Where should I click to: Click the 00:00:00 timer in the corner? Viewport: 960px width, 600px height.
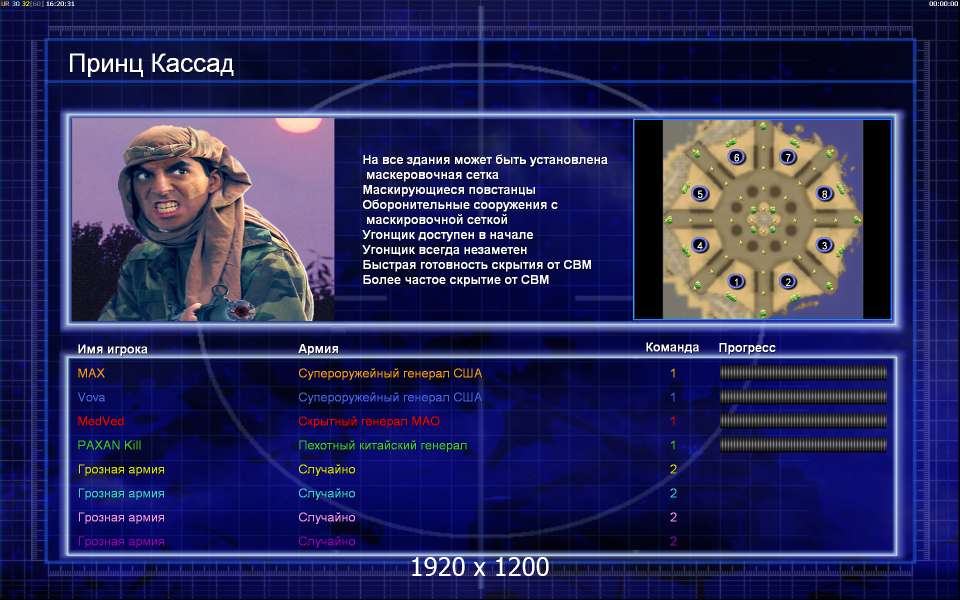(x=943, y=4)
